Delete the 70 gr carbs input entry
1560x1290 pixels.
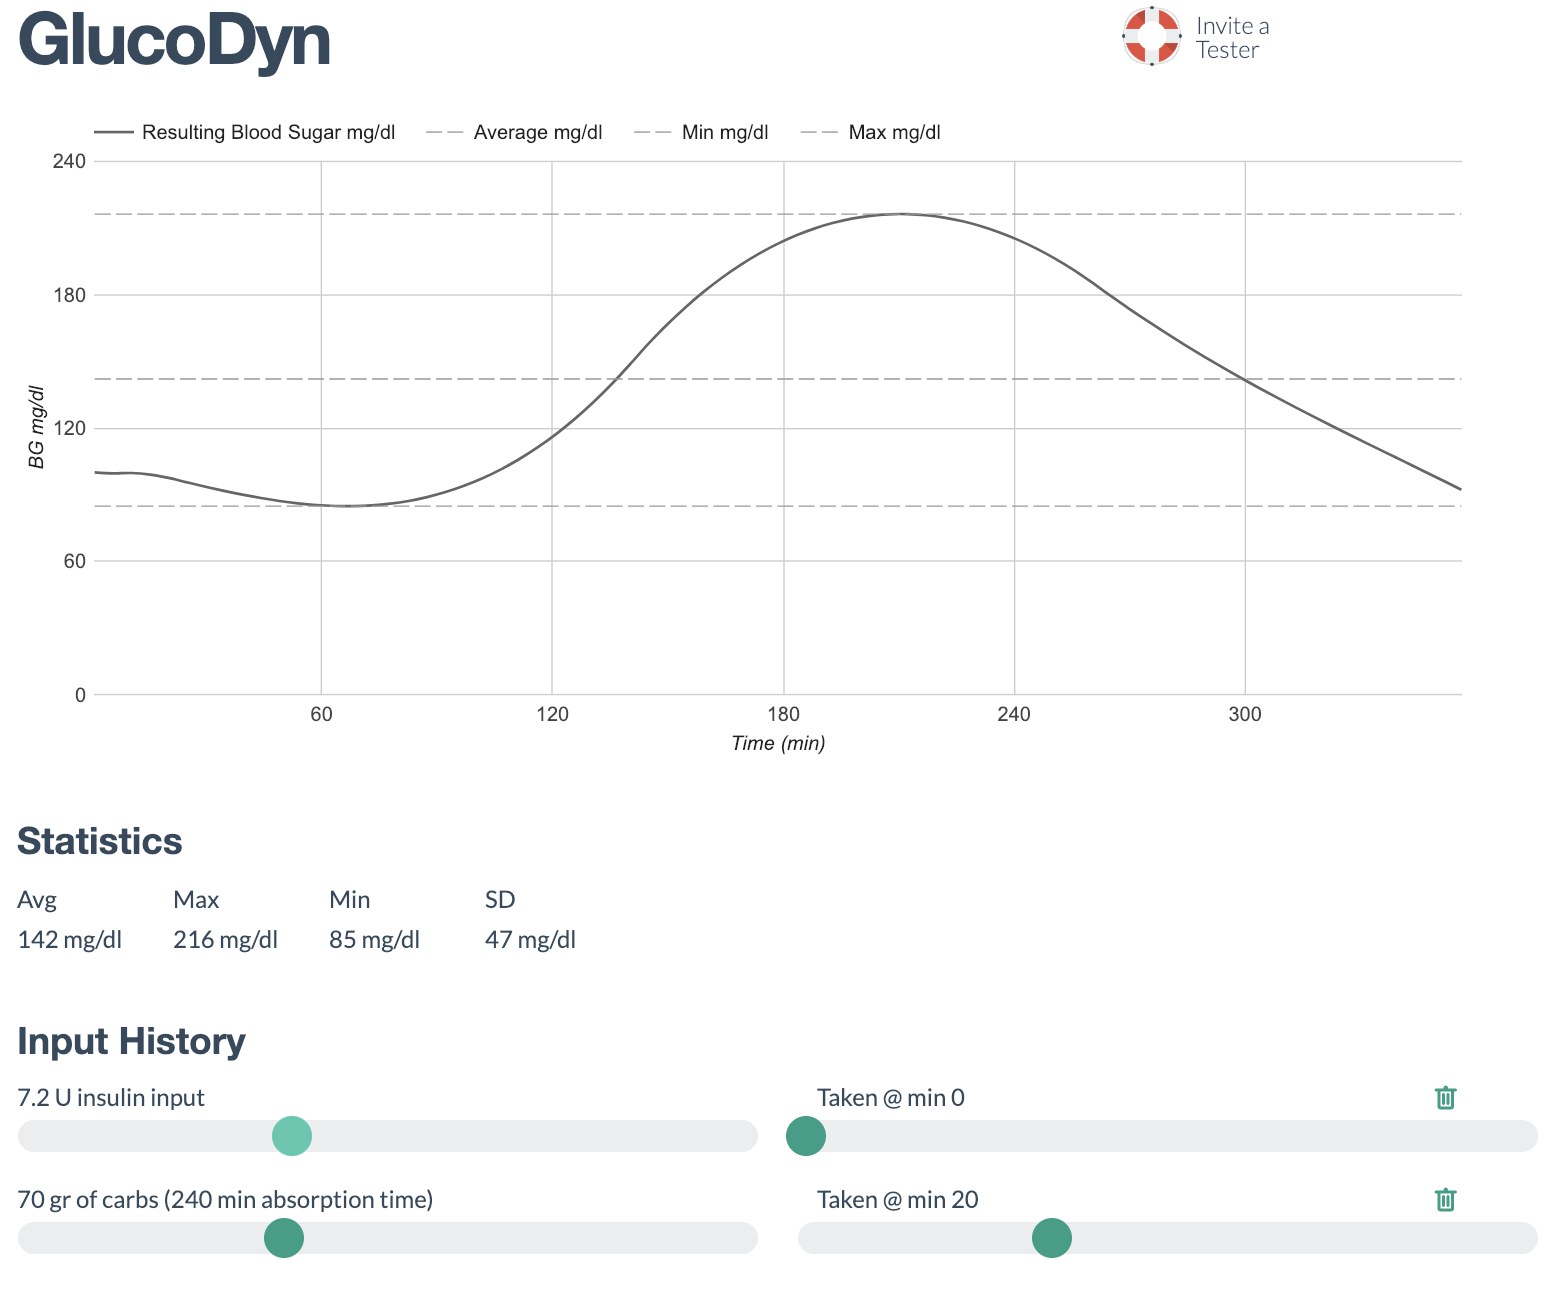pyautogui.click(x=1445, y=1200)
